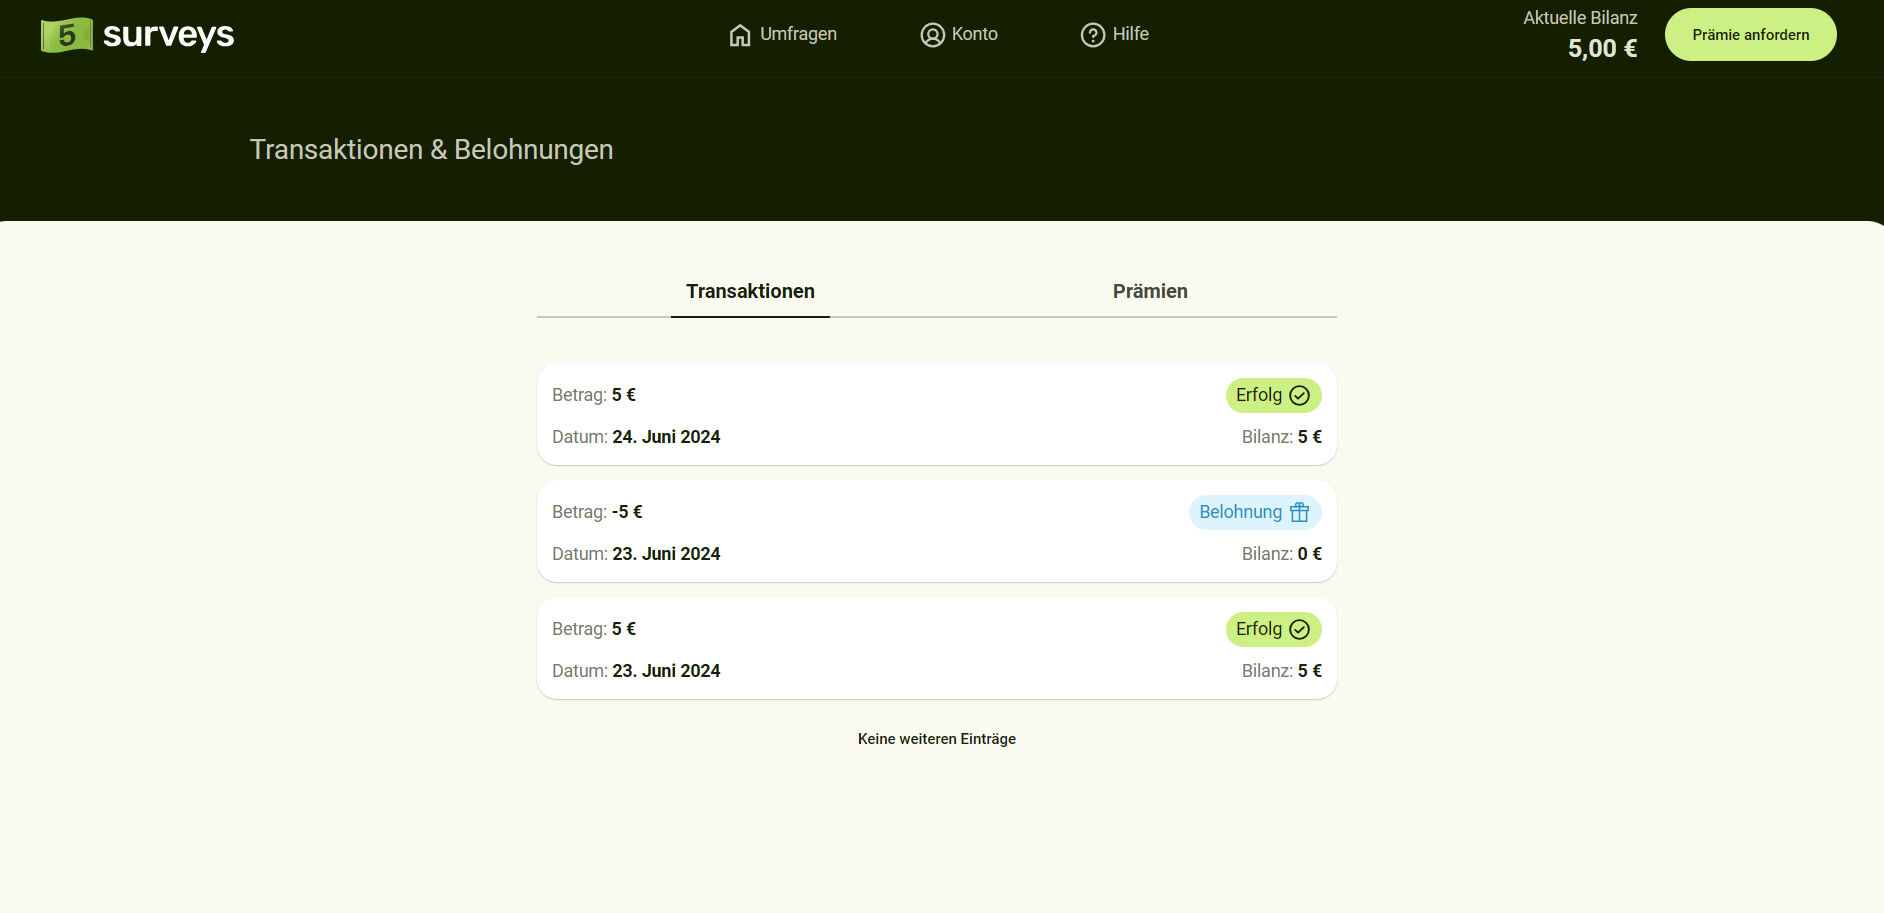Click the 5,00 € balance value
Viewport: 1884px width, 913px height.
tap(1602, 49)
